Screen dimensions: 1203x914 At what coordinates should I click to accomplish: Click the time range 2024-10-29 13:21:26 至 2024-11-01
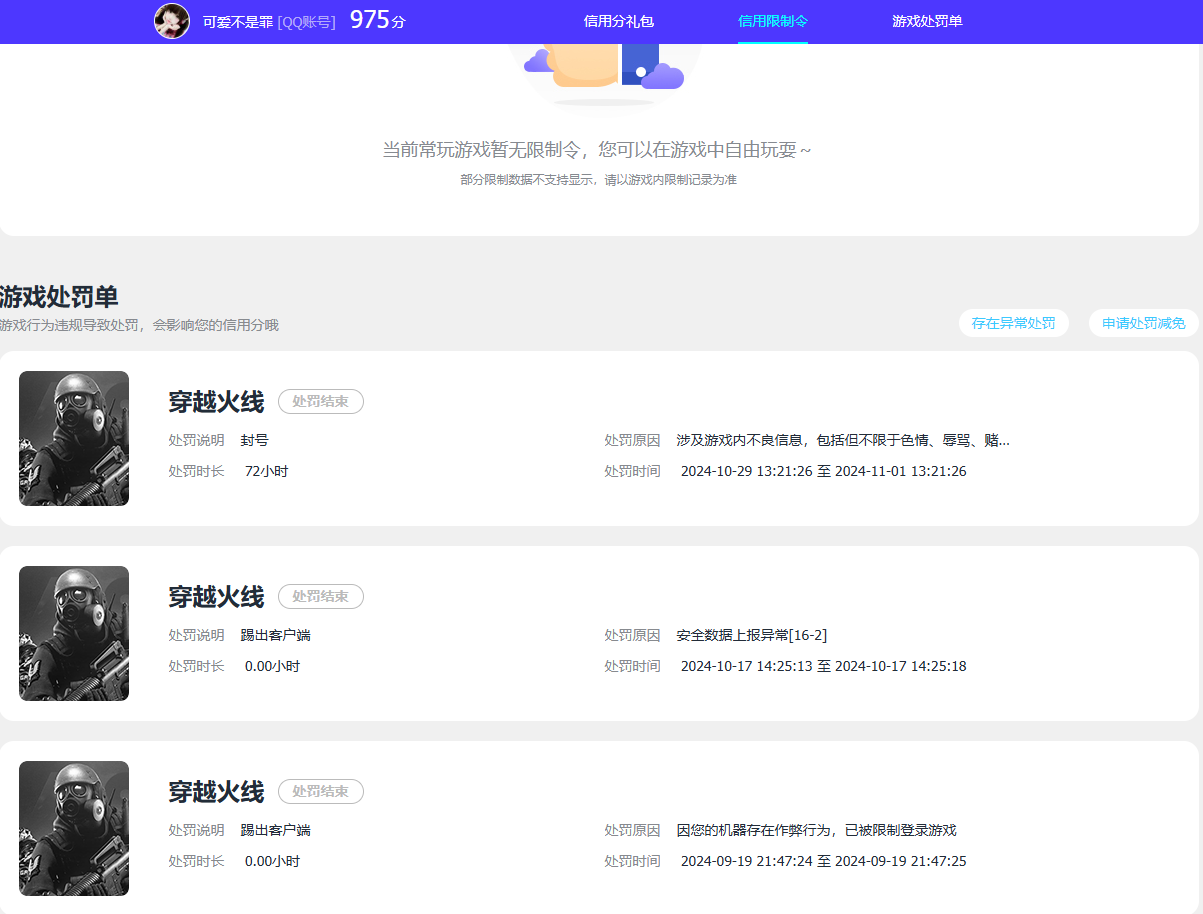coord(824,471)
